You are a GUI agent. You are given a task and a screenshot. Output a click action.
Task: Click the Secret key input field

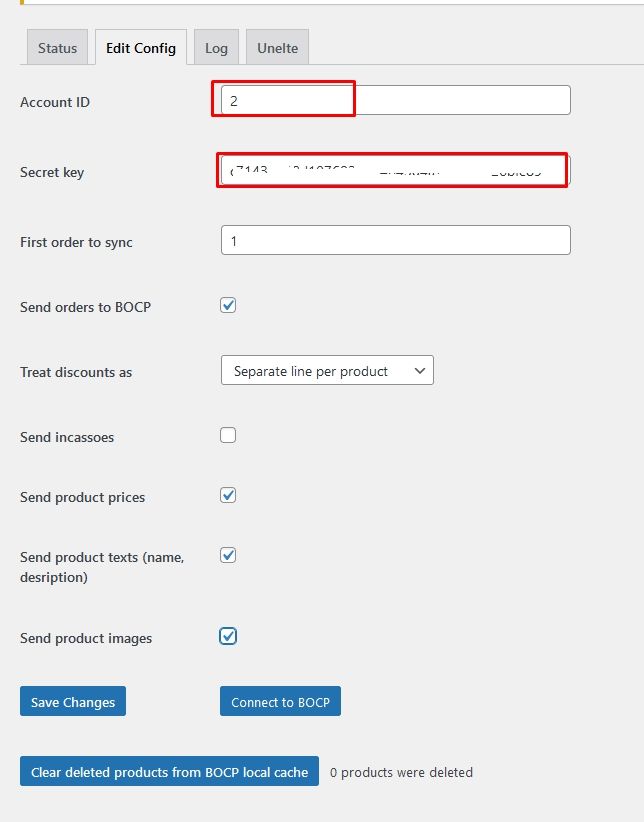pos(395,170)
